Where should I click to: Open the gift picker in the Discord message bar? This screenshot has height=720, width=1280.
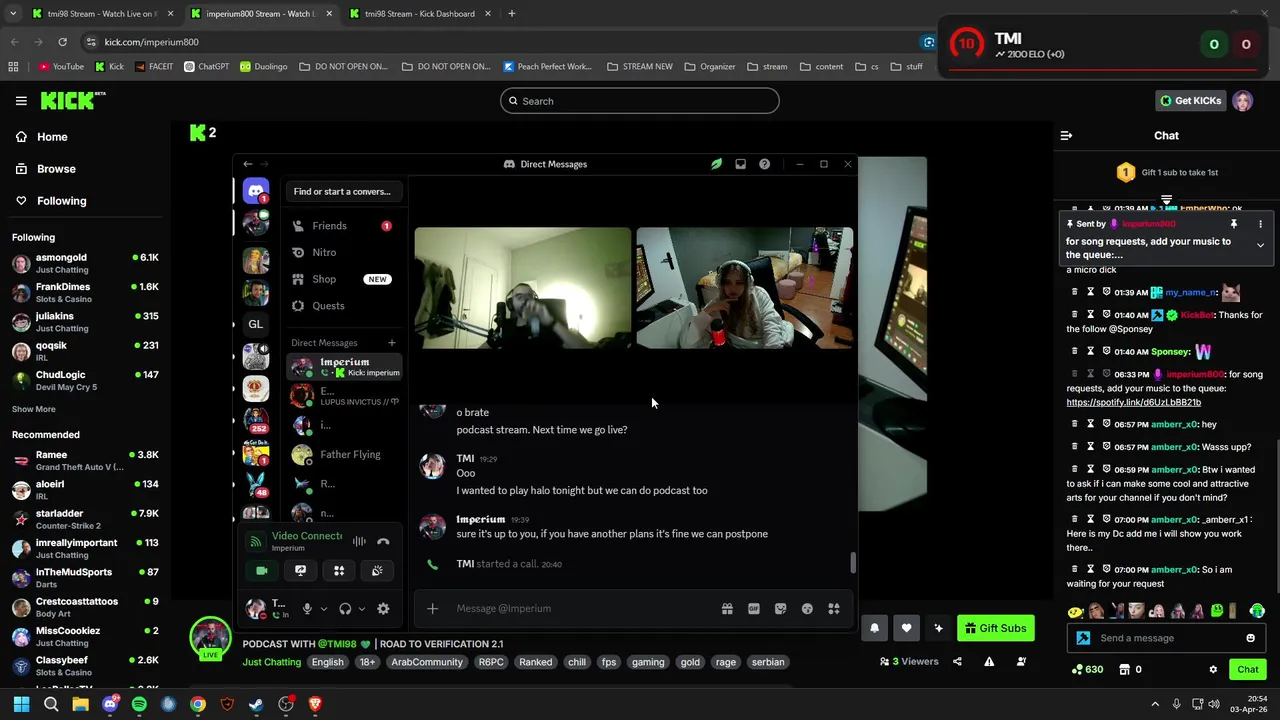tap(727, 608)
